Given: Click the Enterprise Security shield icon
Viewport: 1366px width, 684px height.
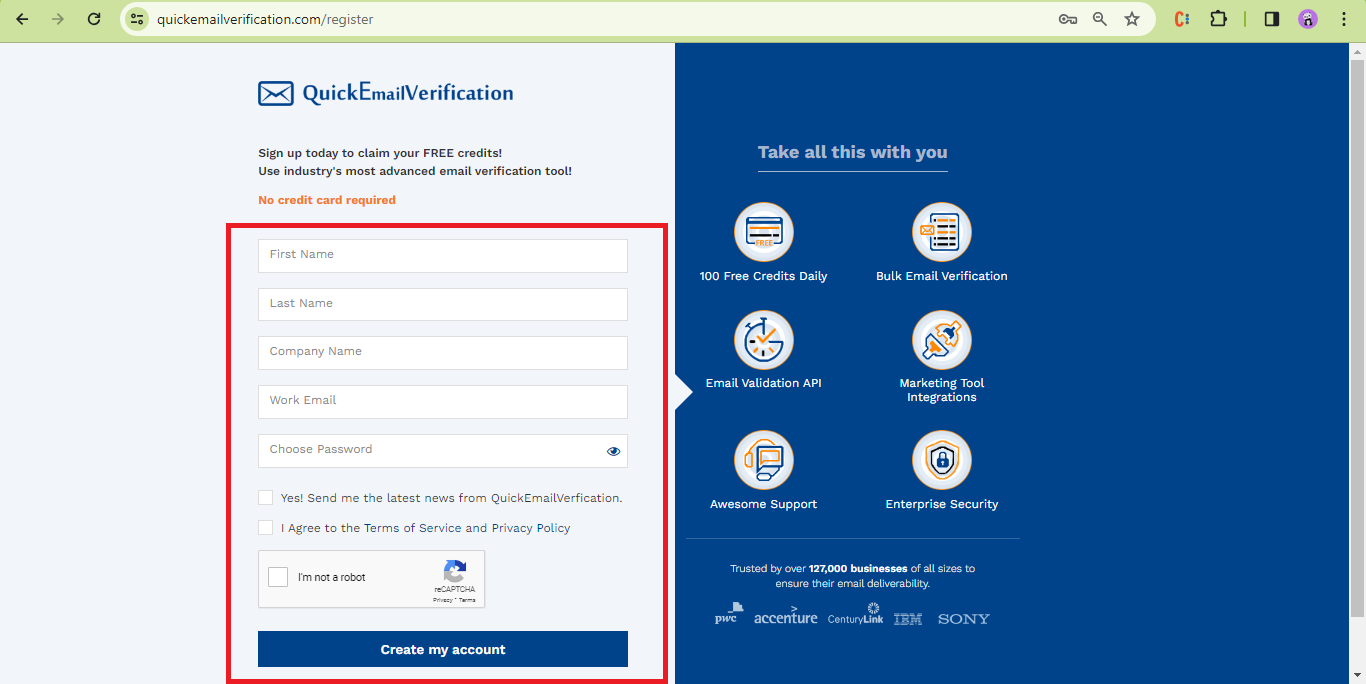Looking at the screenshot, I should tap(942, 460).
